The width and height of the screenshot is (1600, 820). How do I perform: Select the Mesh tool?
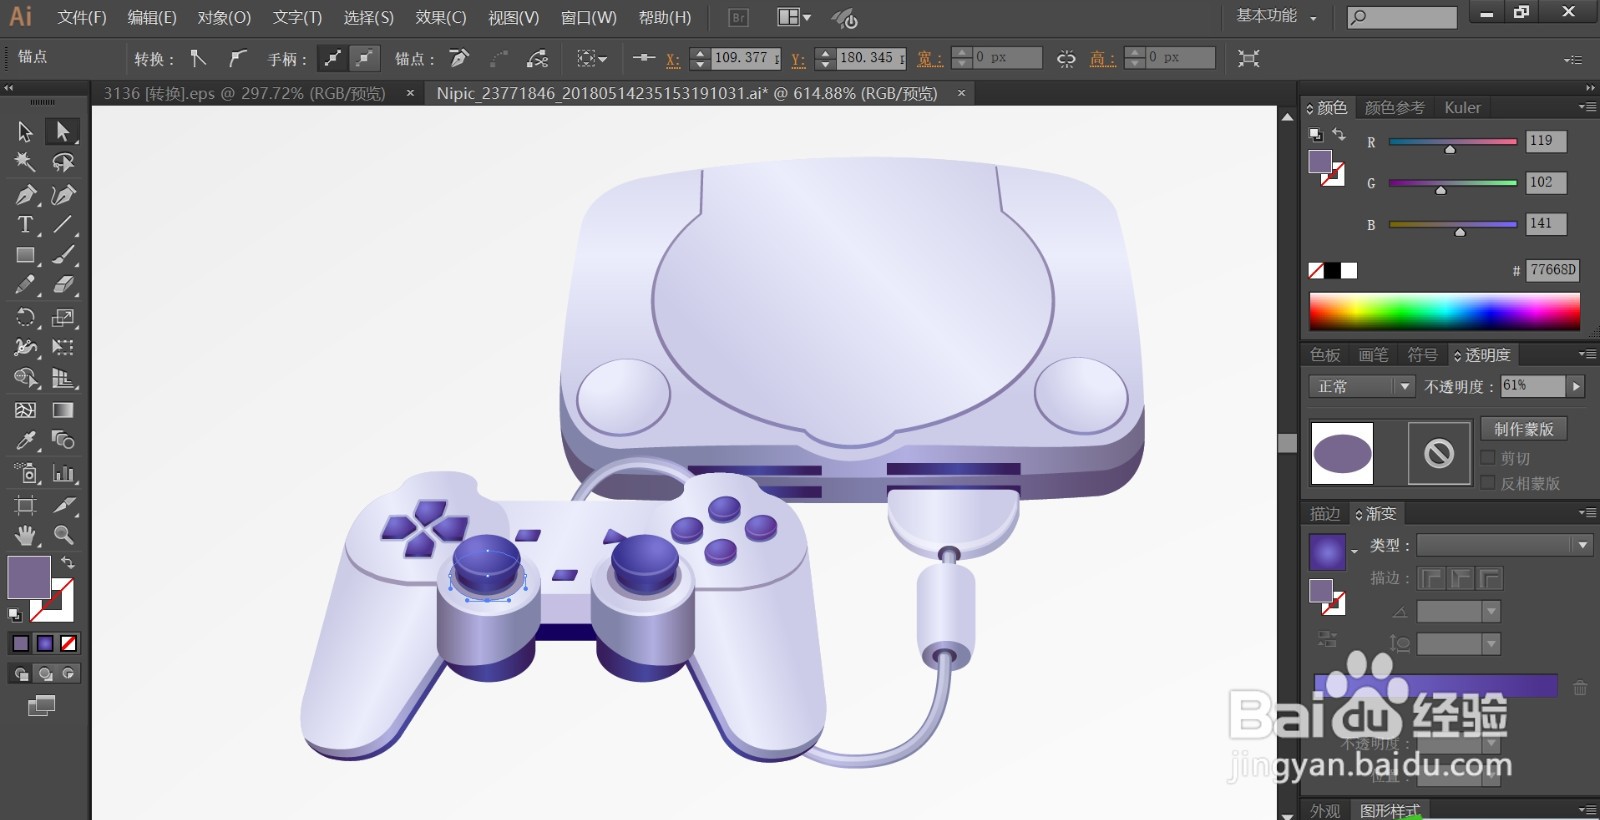click(25, 410)
